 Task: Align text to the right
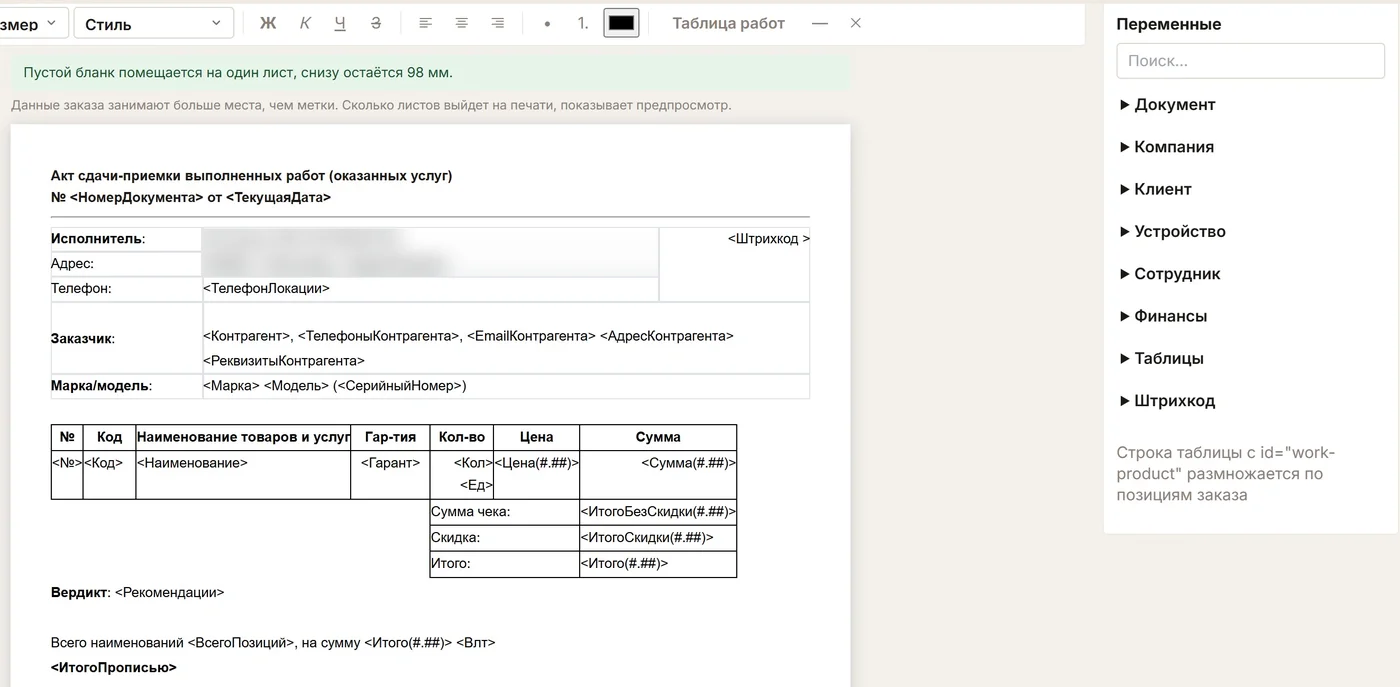click(x=498, y=23)
